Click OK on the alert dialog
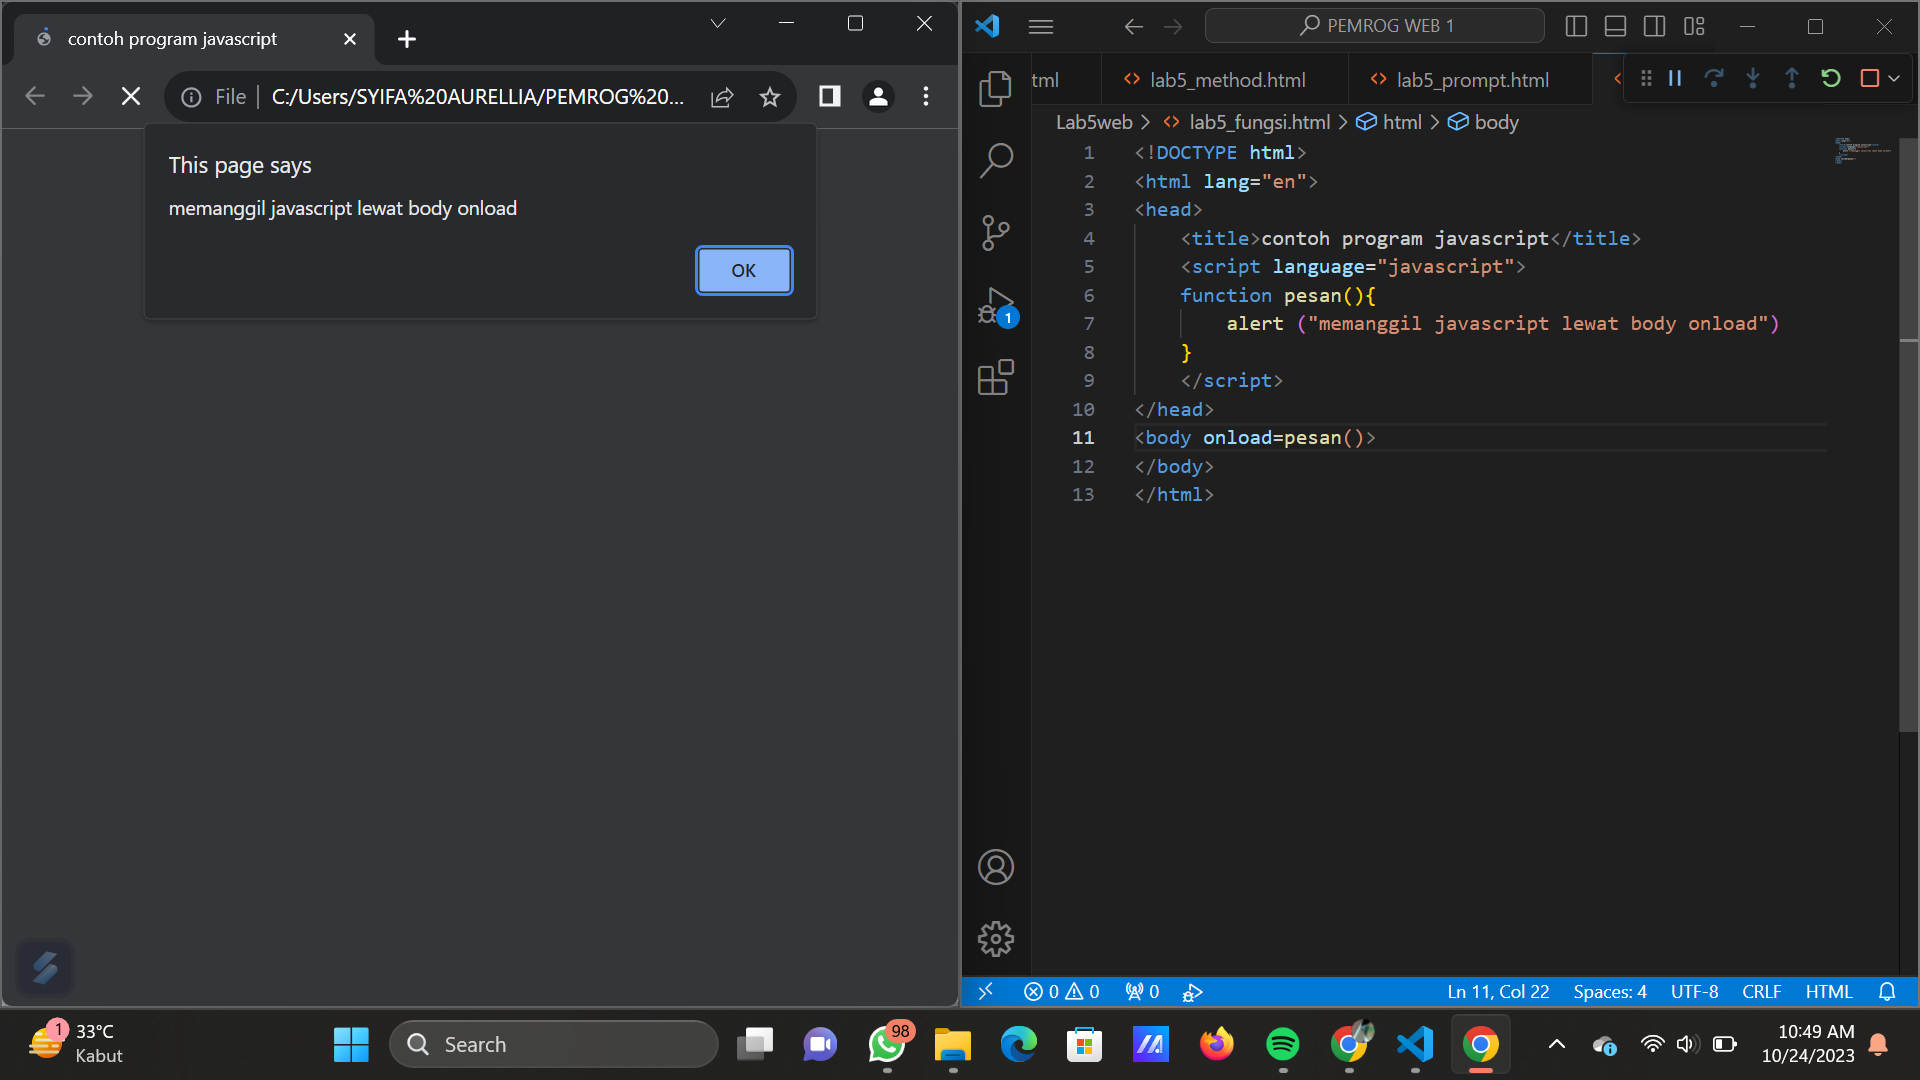Screen dimensions: 1920x1080 click(743, 270)
